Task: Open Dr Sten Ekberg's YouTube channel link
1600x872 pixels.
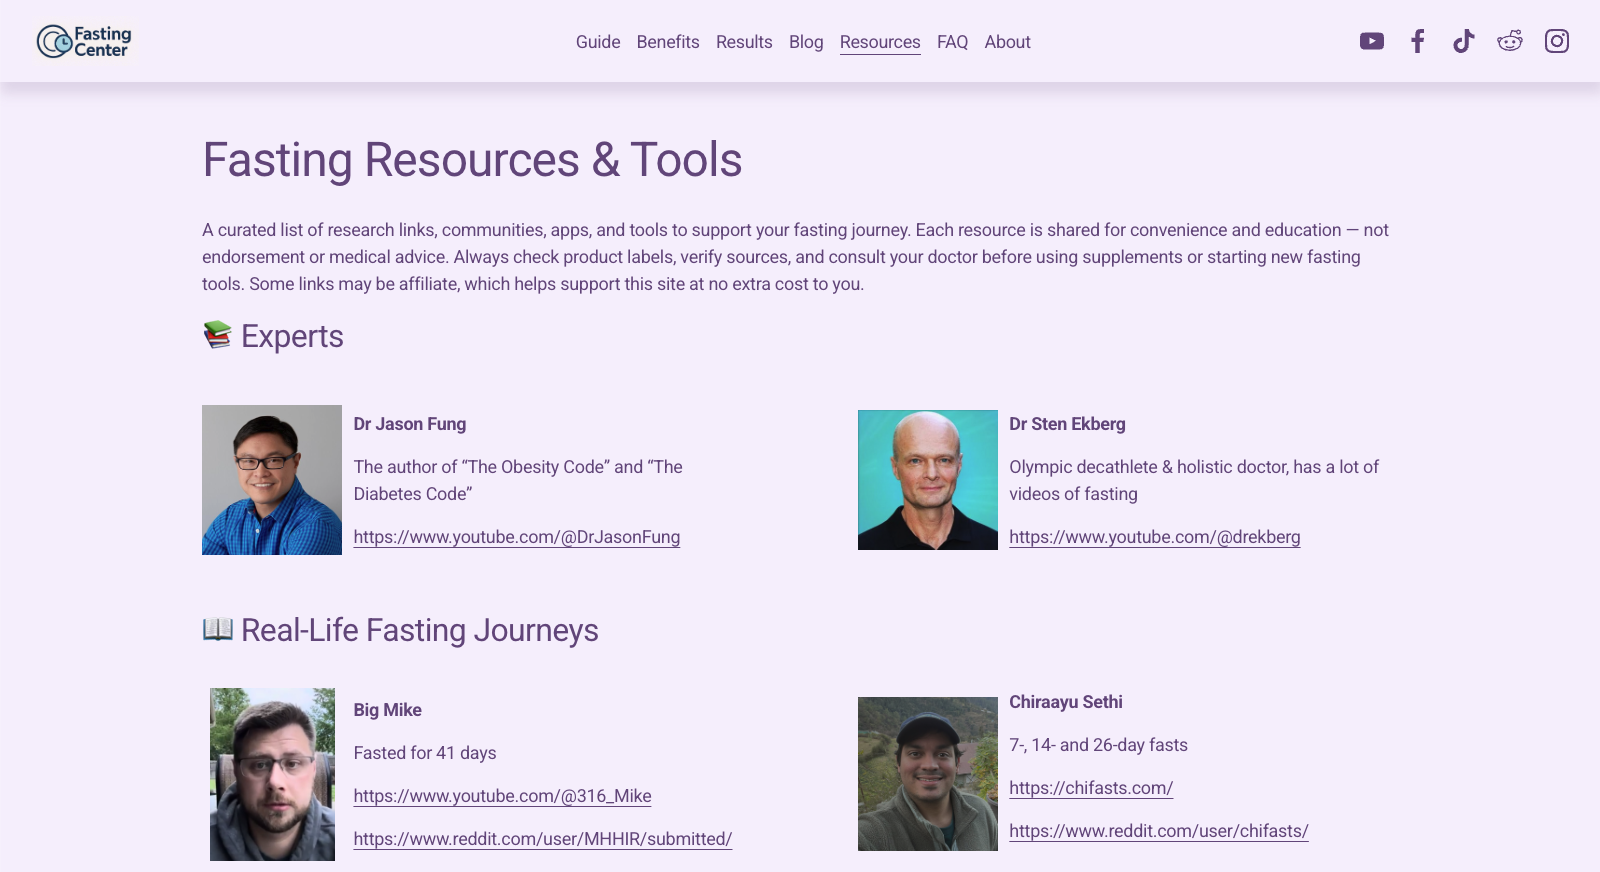Action: tap(1155, 537)
